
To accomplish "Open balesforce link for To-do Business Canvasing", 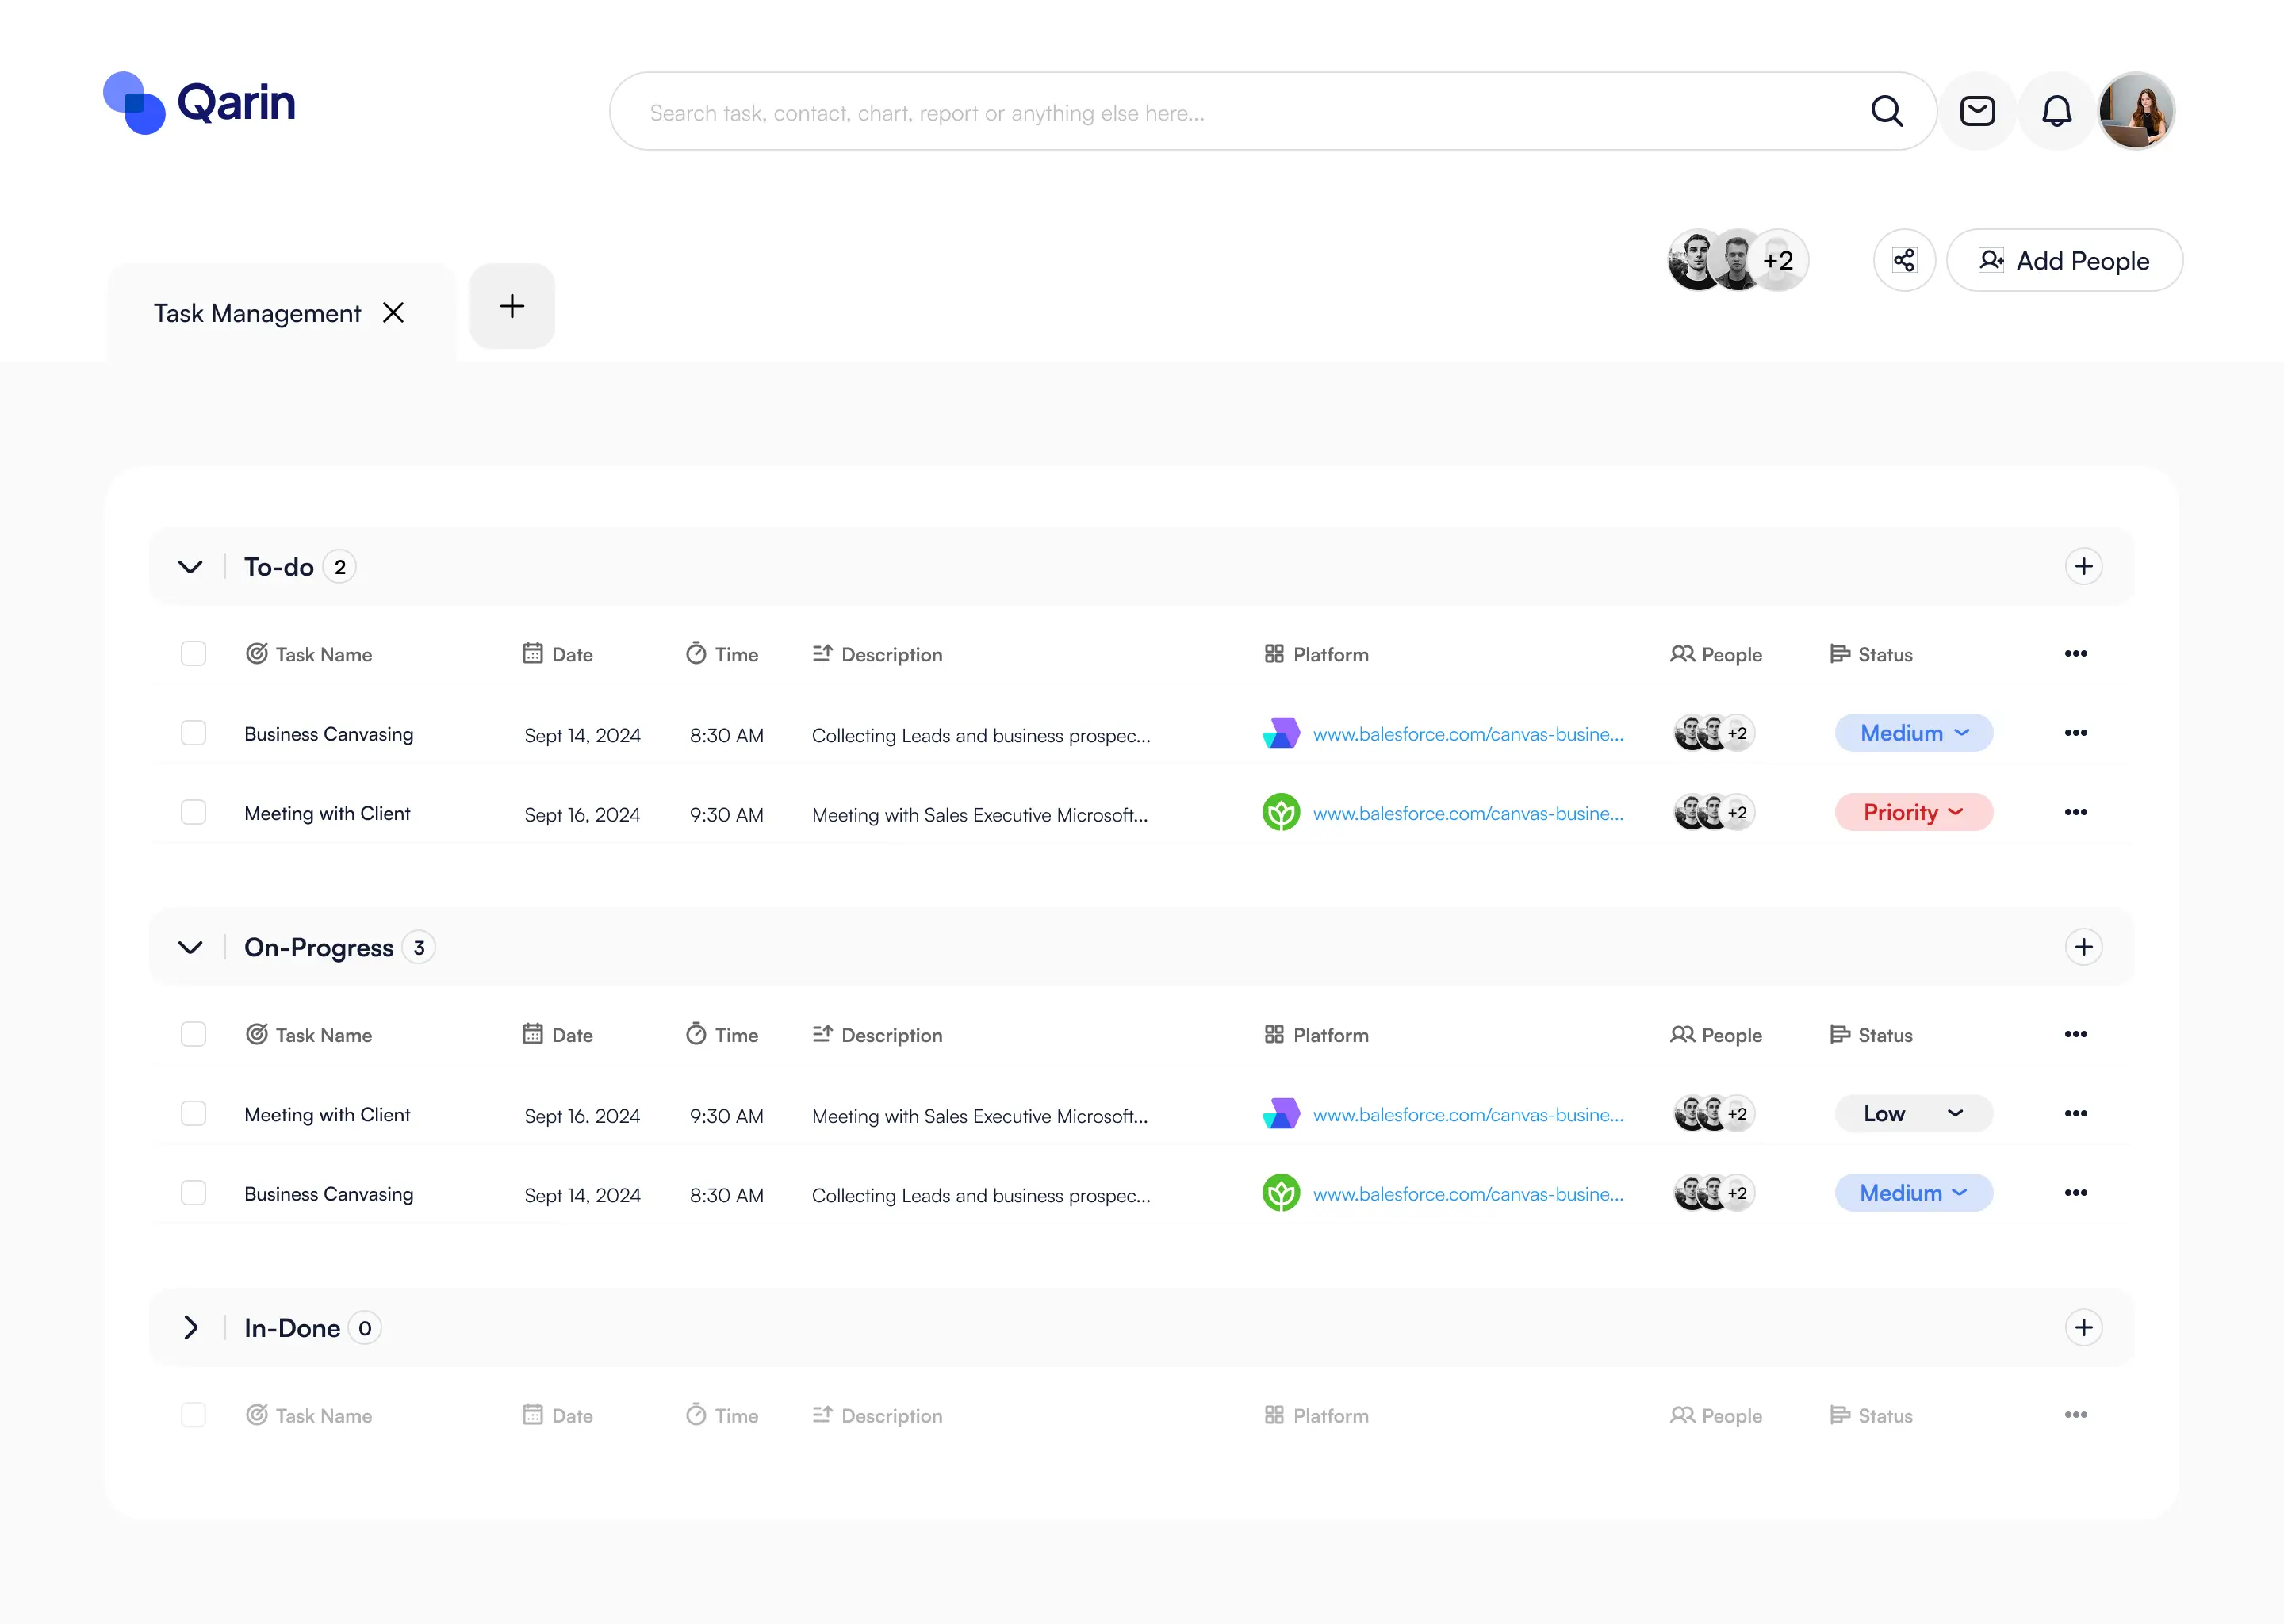I will click(x=1467, y=734).
